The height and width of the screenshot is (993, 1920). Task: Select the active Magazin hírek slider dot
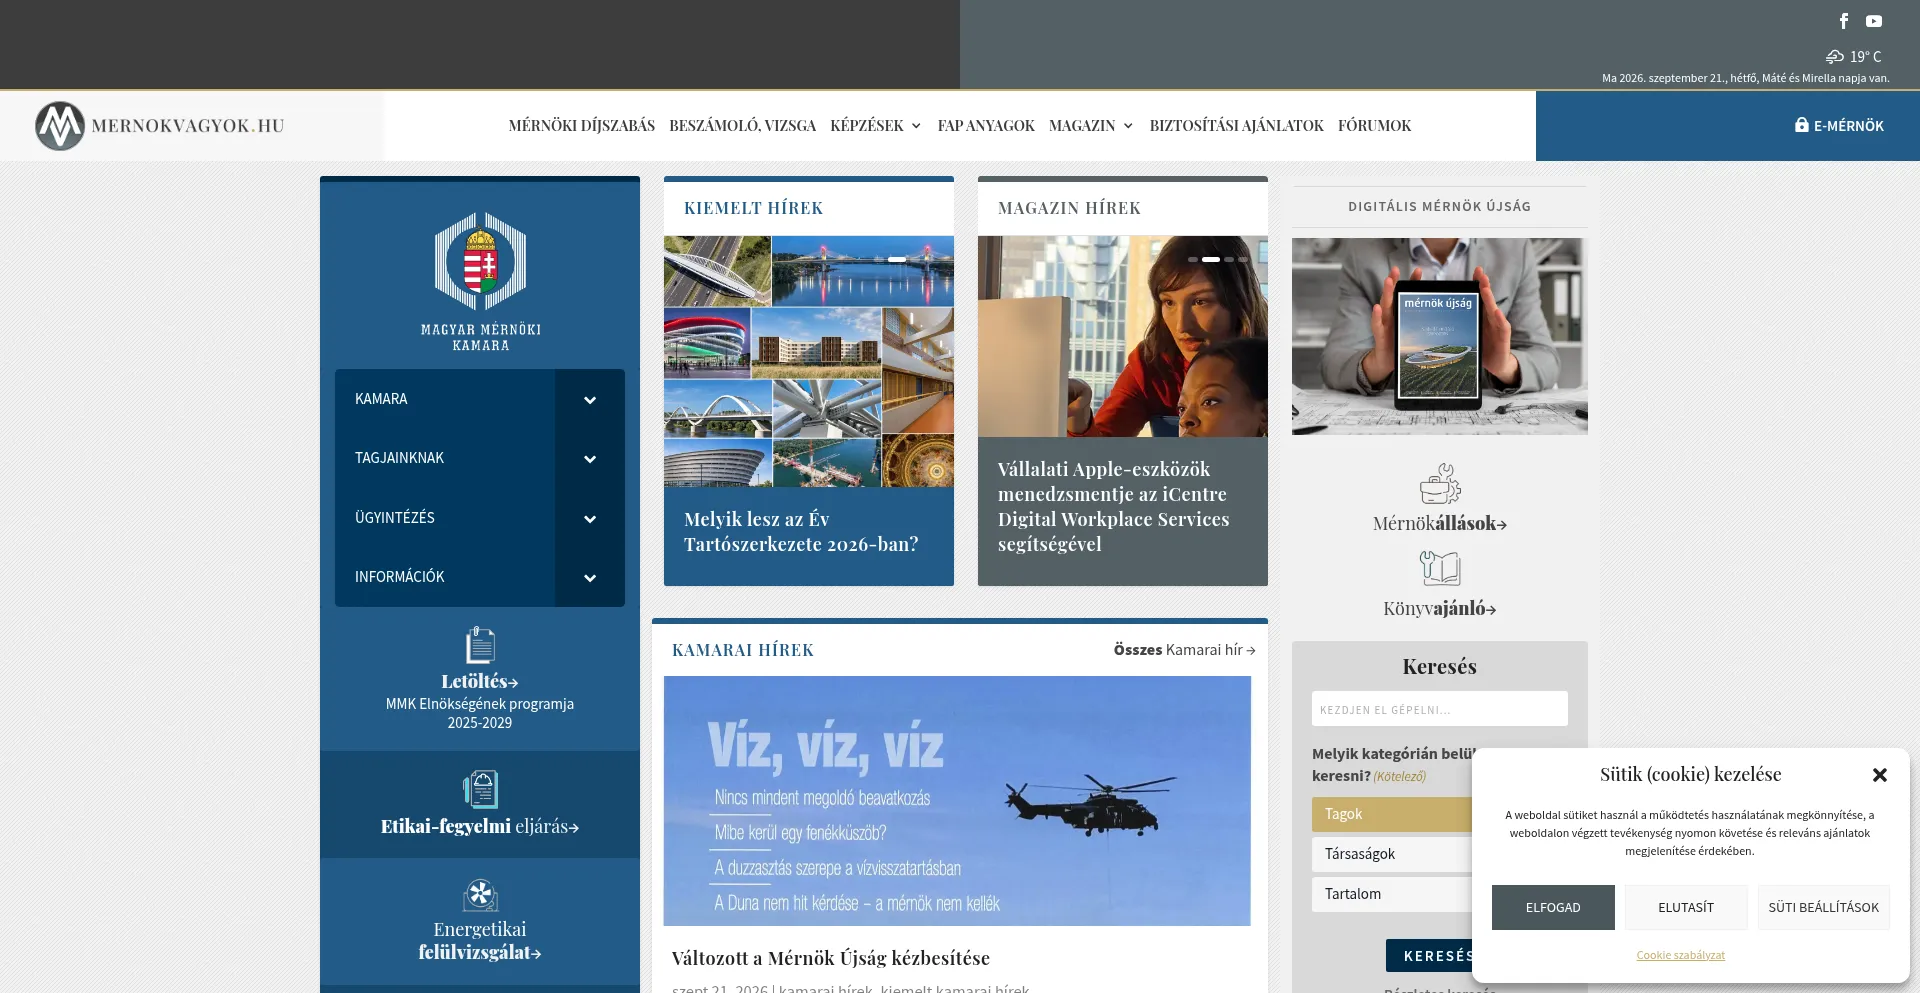tap(1211, 259)
